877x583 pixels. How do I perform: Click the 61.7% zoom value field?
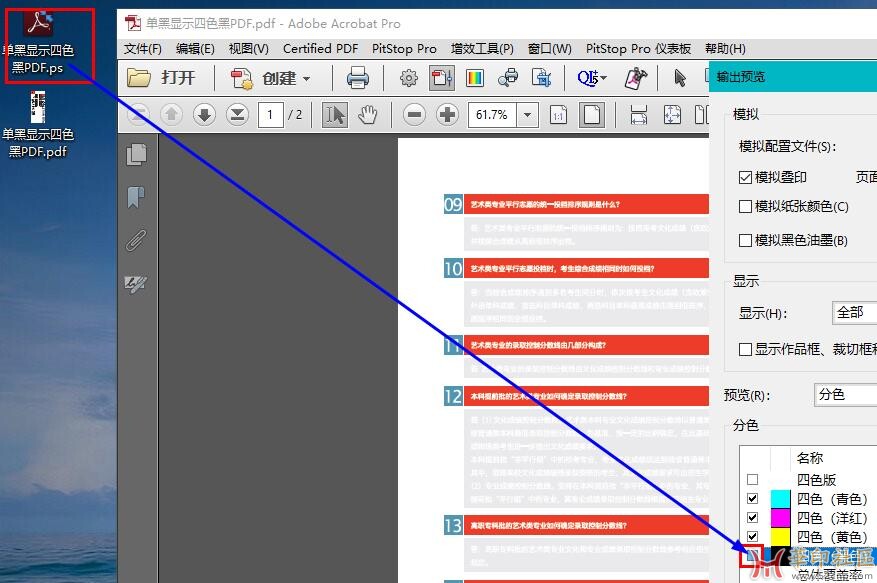pos(492,115)
